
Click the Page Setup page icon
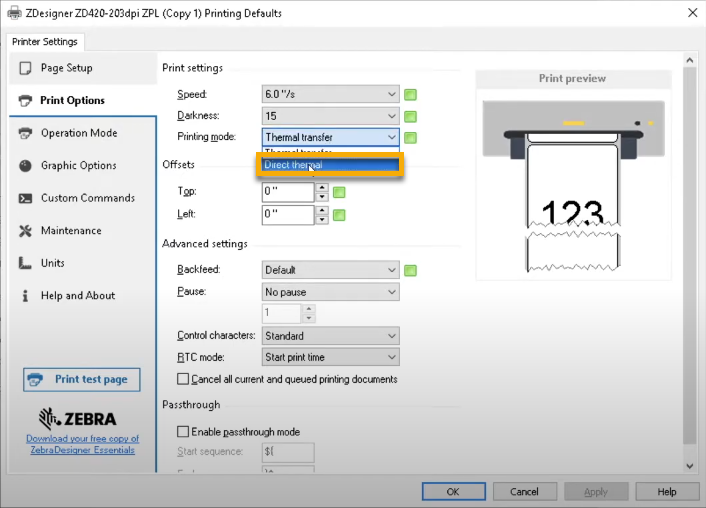point(25,68)
